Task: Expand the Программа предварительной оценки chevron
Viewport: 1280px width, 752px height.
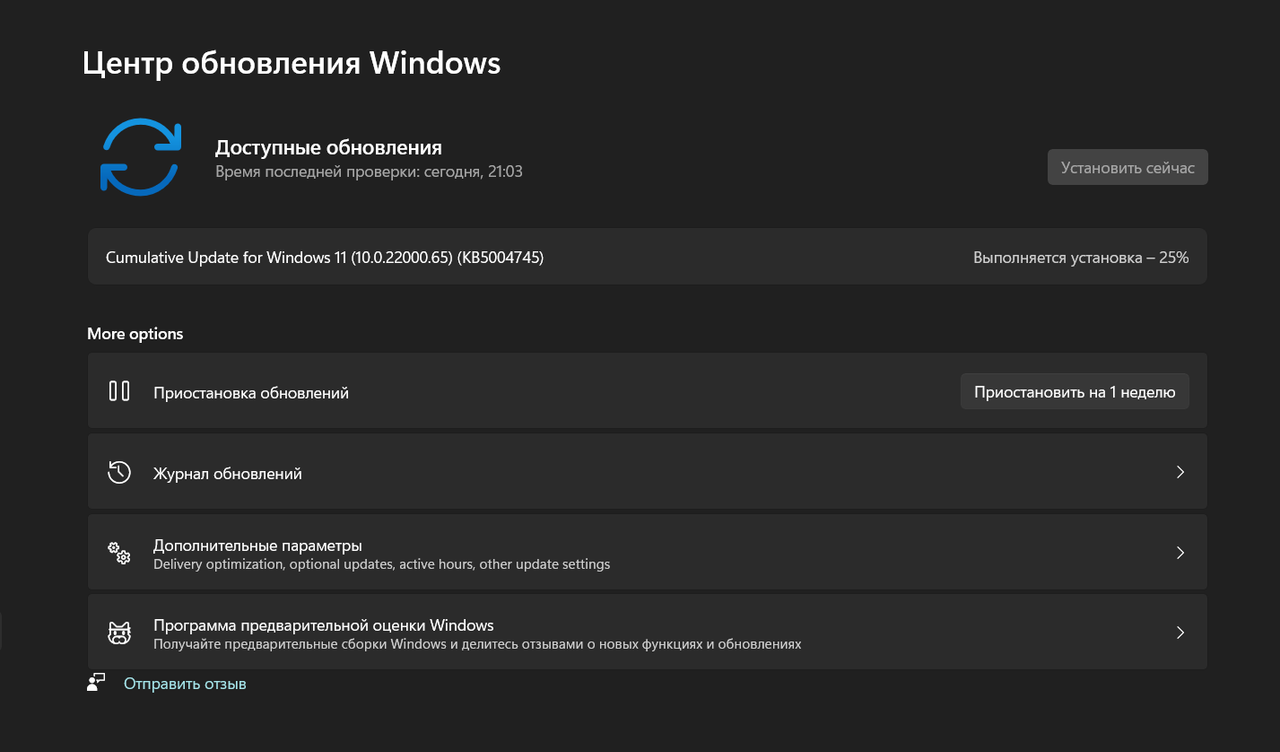Action: point(1179,632)
